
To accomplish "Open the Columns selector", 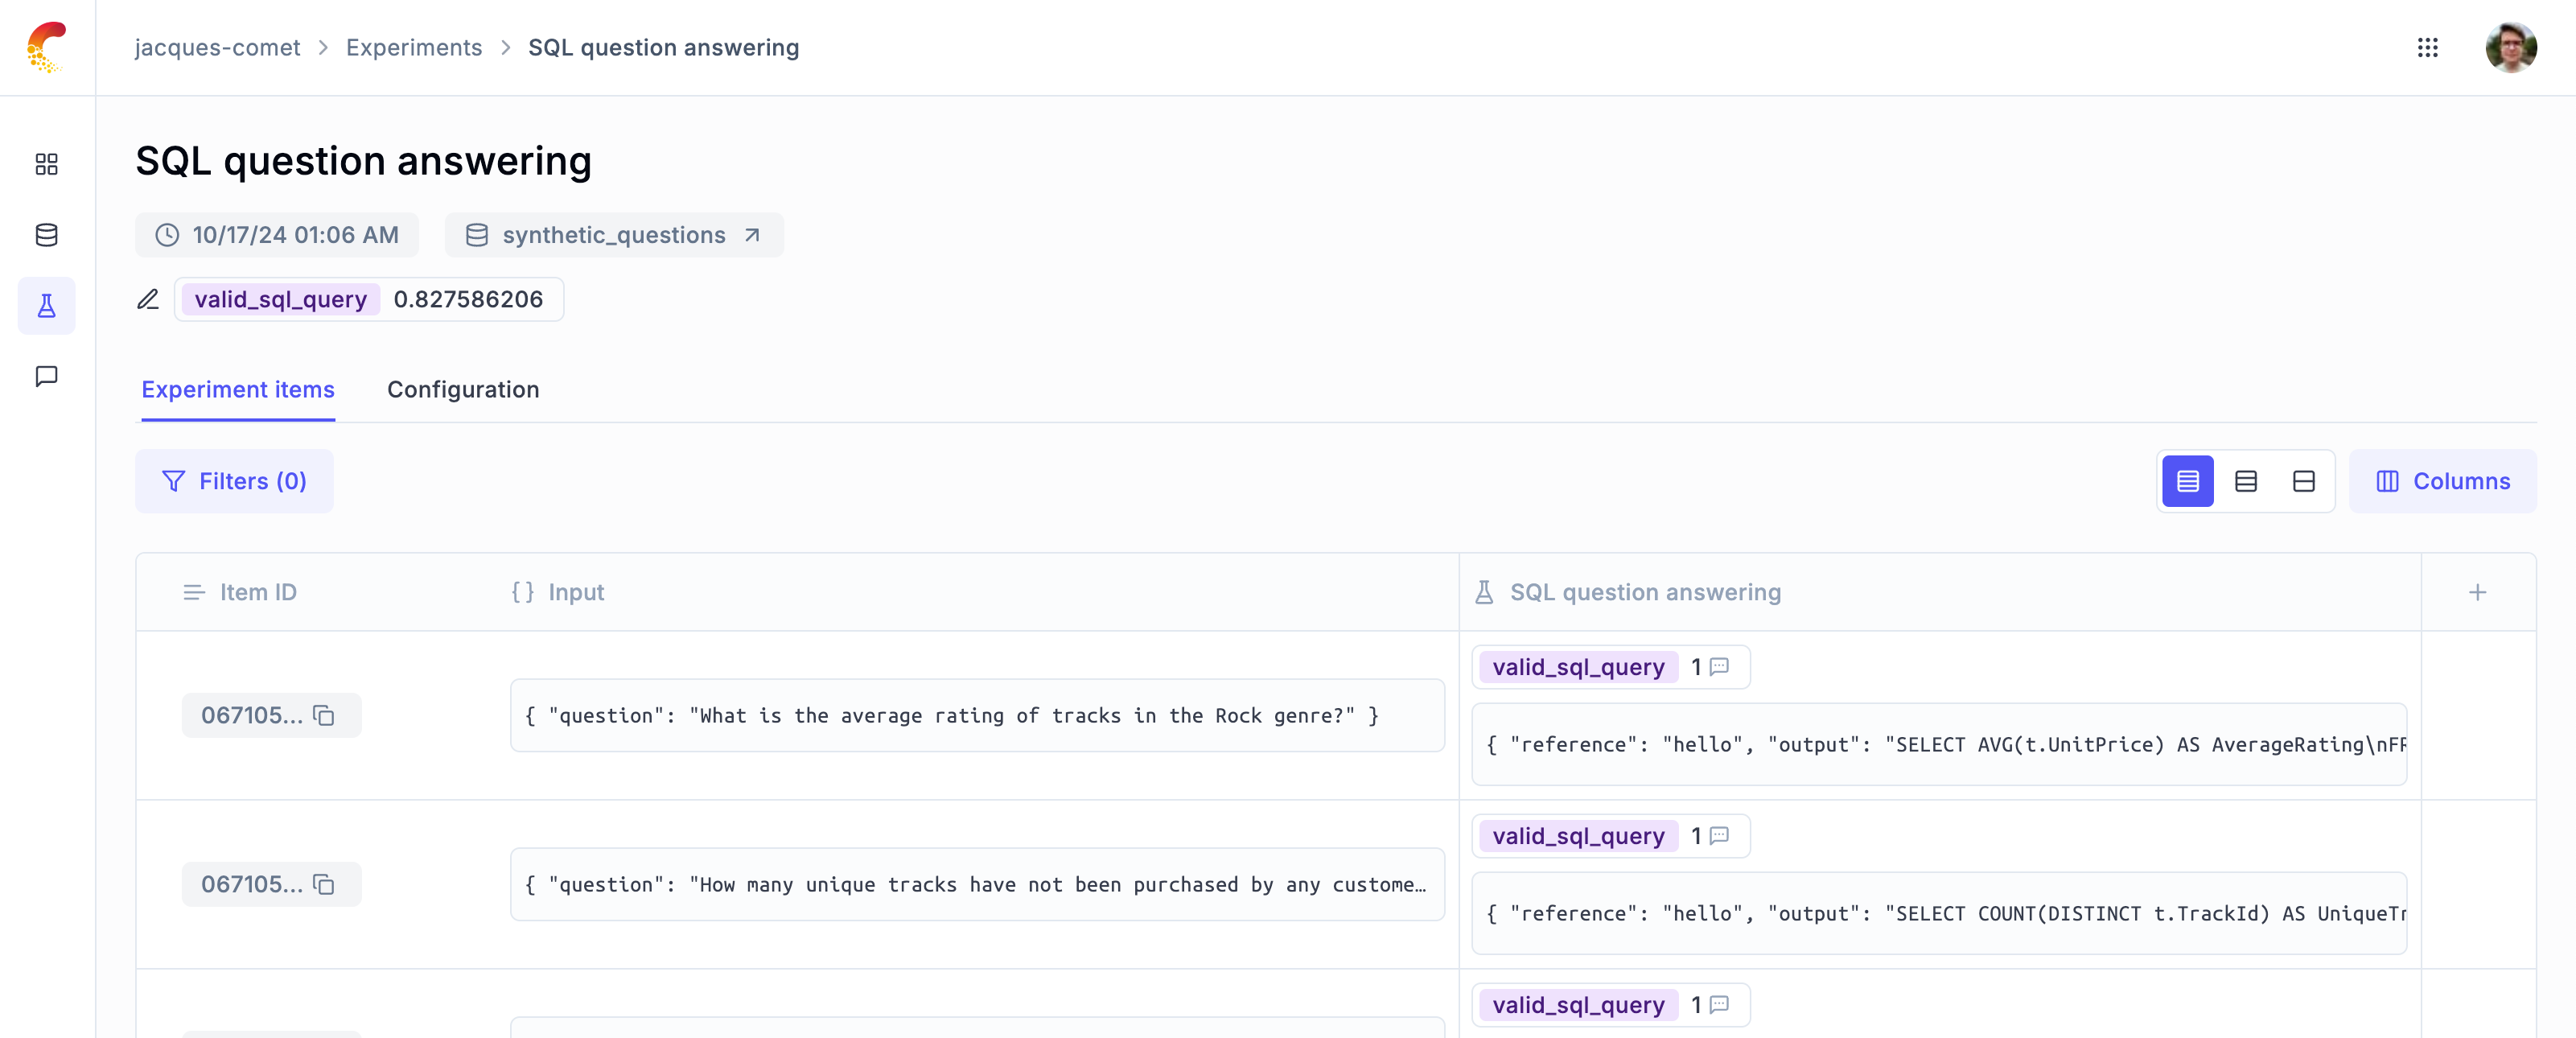I will 2442,481.
